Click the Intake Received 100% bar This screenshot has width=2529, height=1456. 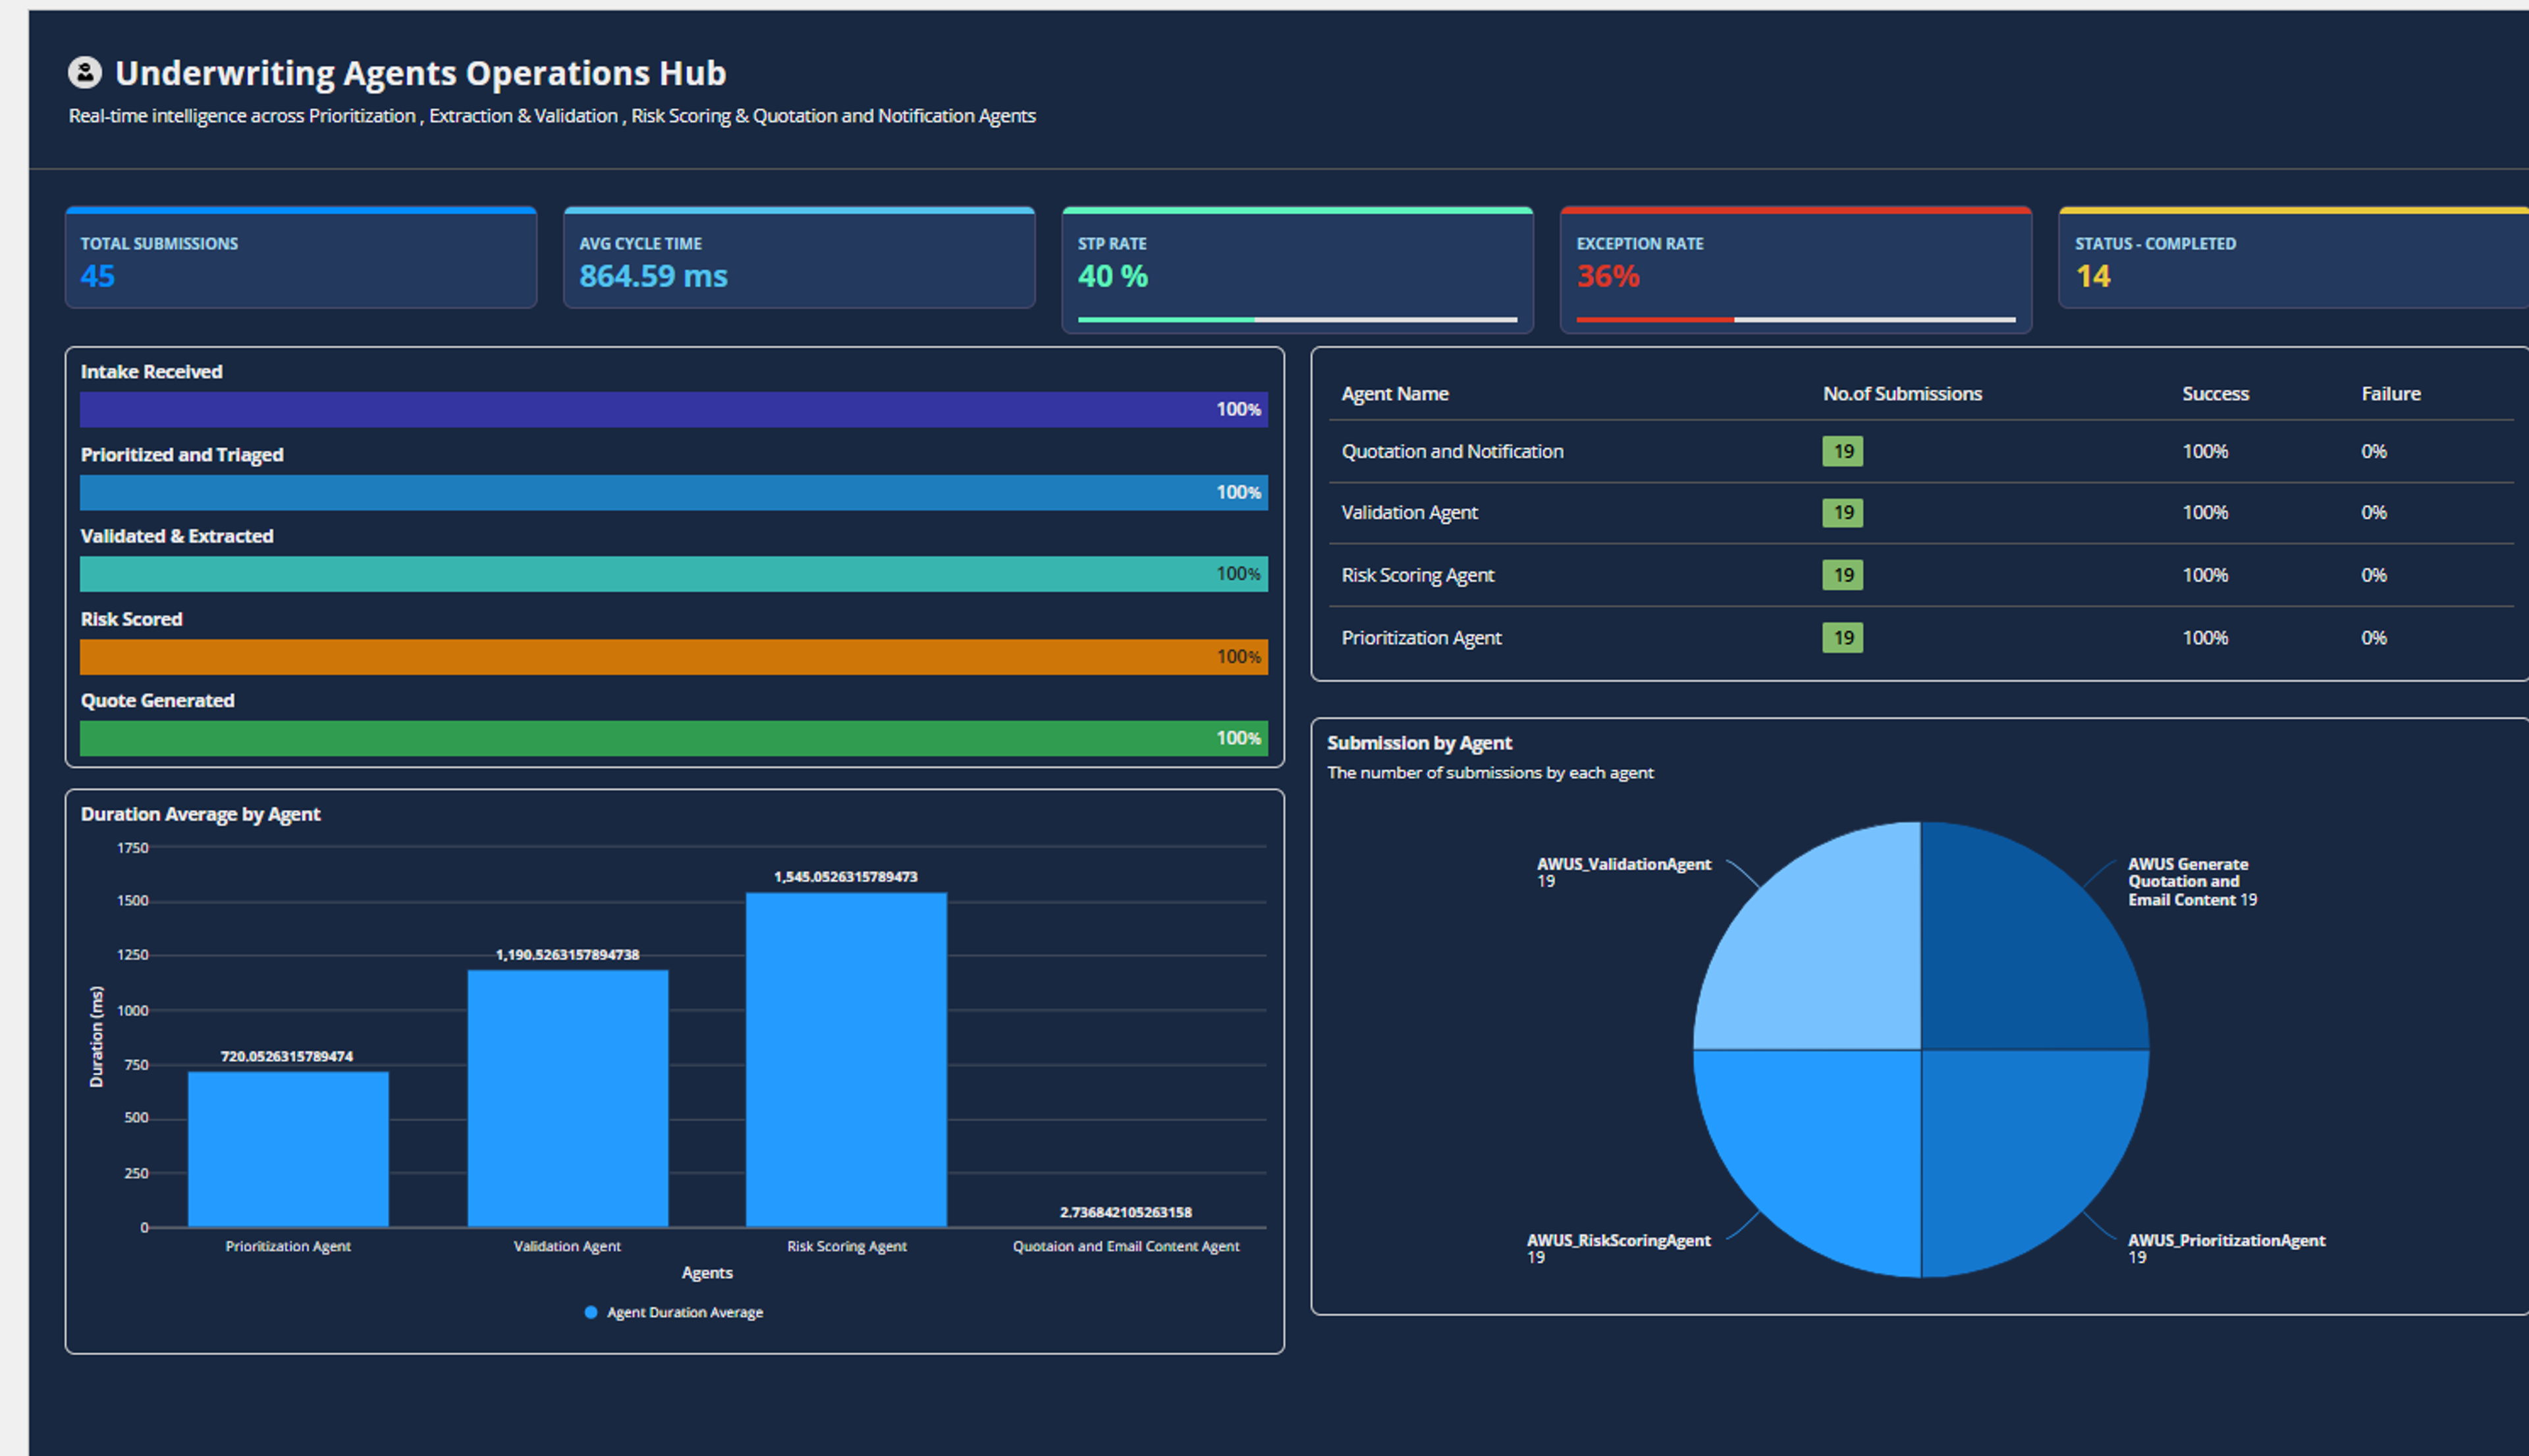click(x=674, y=410)
